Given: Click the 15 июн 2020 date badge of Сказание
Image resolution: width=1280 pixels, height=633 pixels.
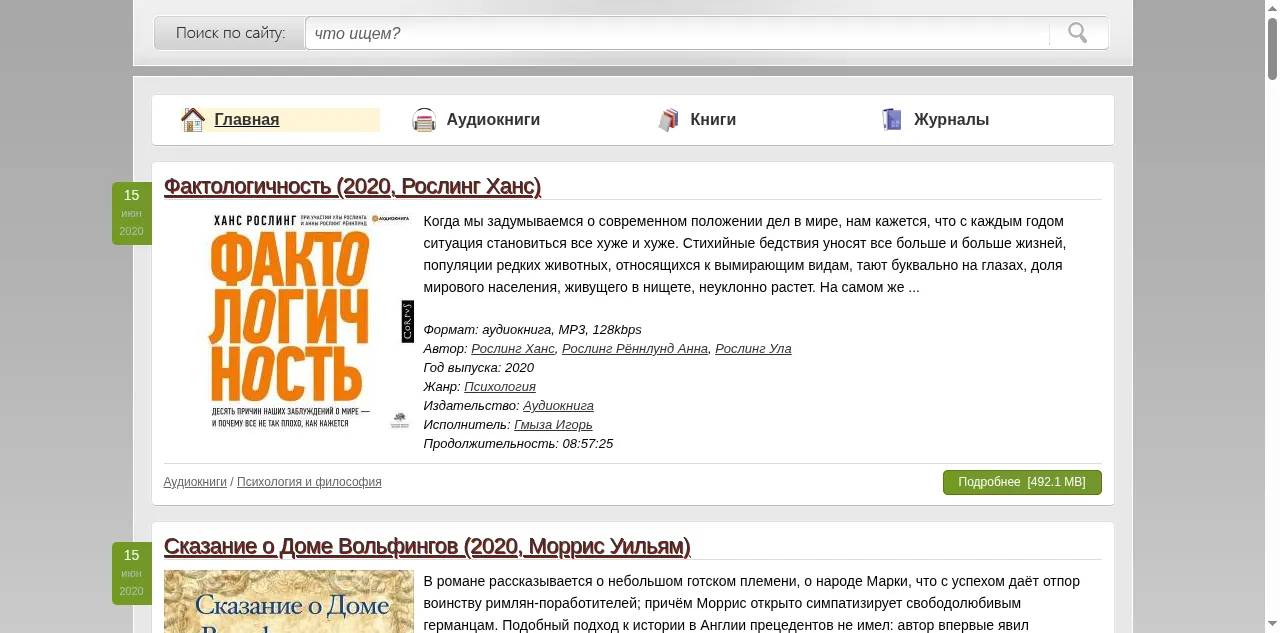Looking at the screenshot, I should tap(132, 573).
